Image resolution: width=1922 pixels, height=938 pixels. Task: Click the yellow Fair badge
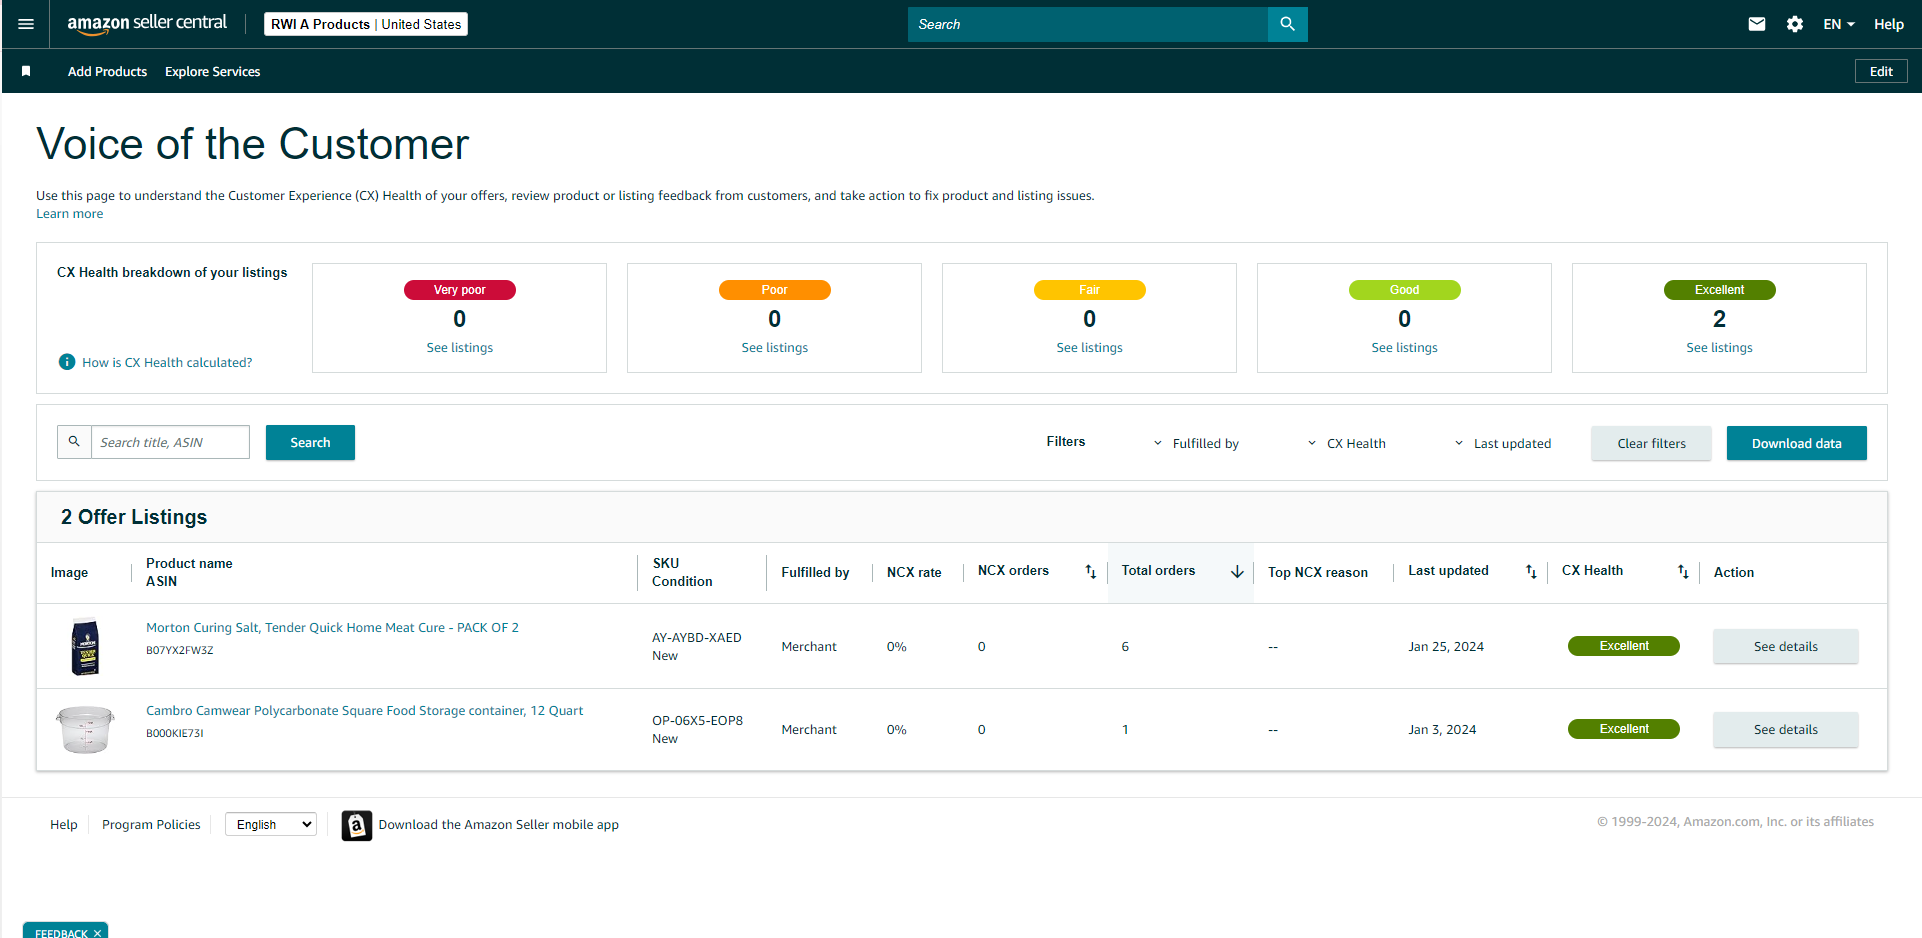pyautogui.click(x=1090, y=290)
